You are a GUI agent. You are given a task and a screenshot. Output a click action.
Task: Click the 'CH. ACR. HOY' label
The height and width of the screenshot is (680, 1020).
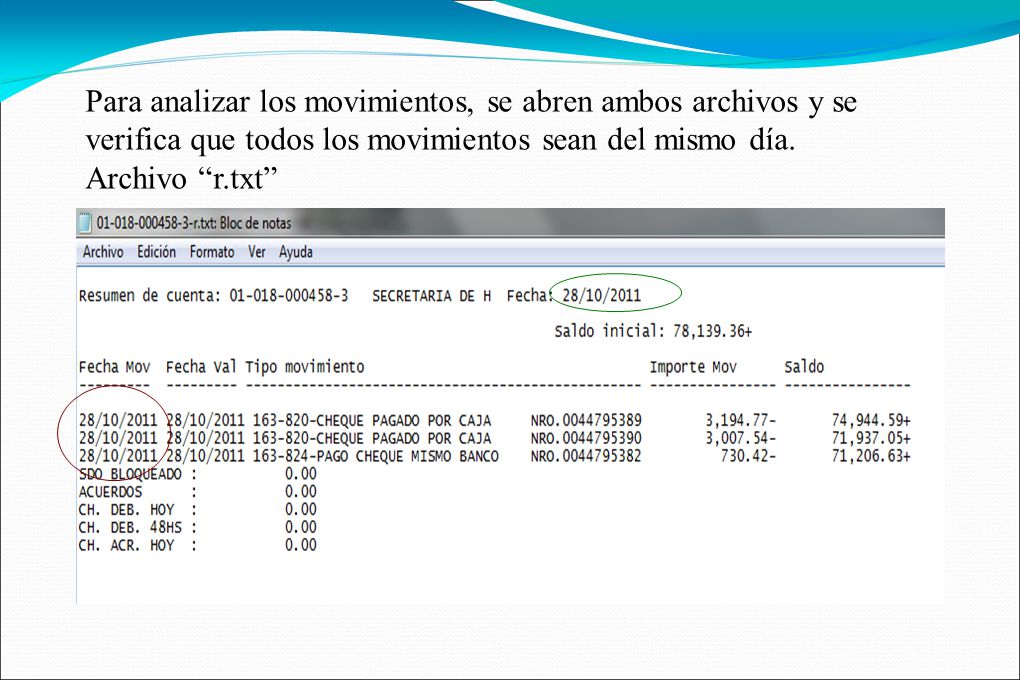click(126, 545)
